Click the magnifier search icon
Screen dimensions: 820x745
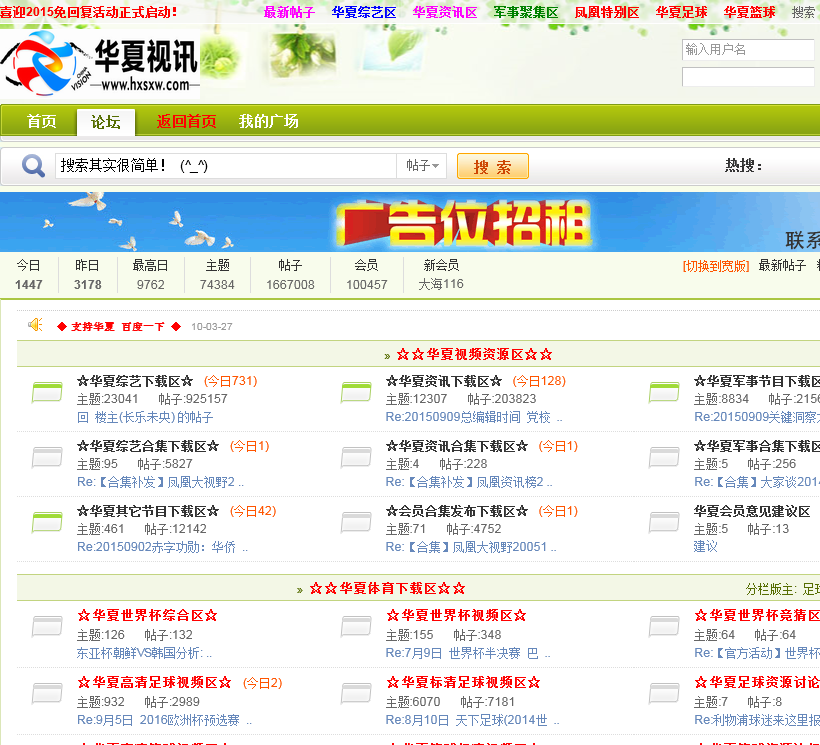coord(33,166)
